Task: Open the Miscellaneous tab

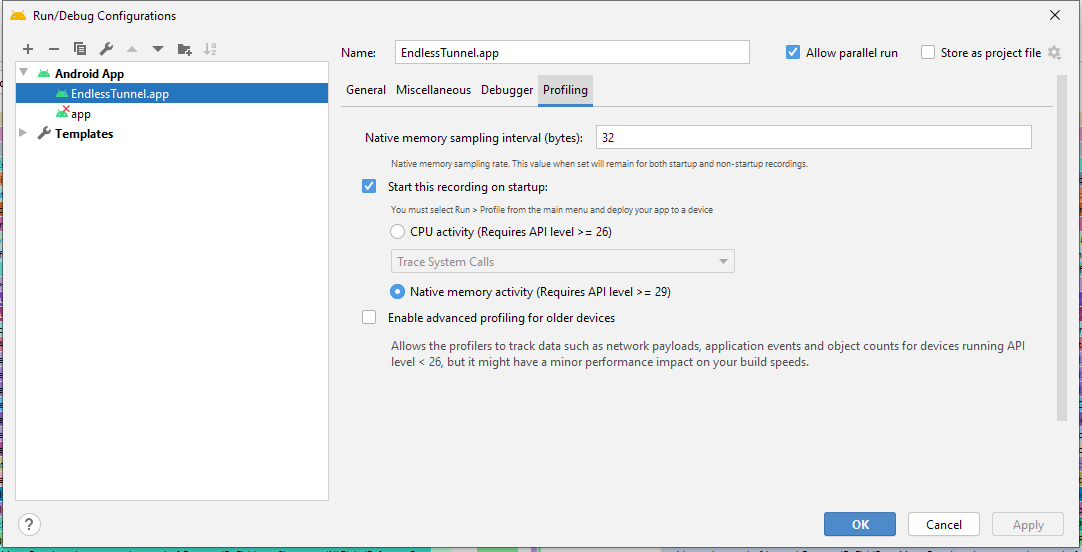Action: [x=433, y=90]
